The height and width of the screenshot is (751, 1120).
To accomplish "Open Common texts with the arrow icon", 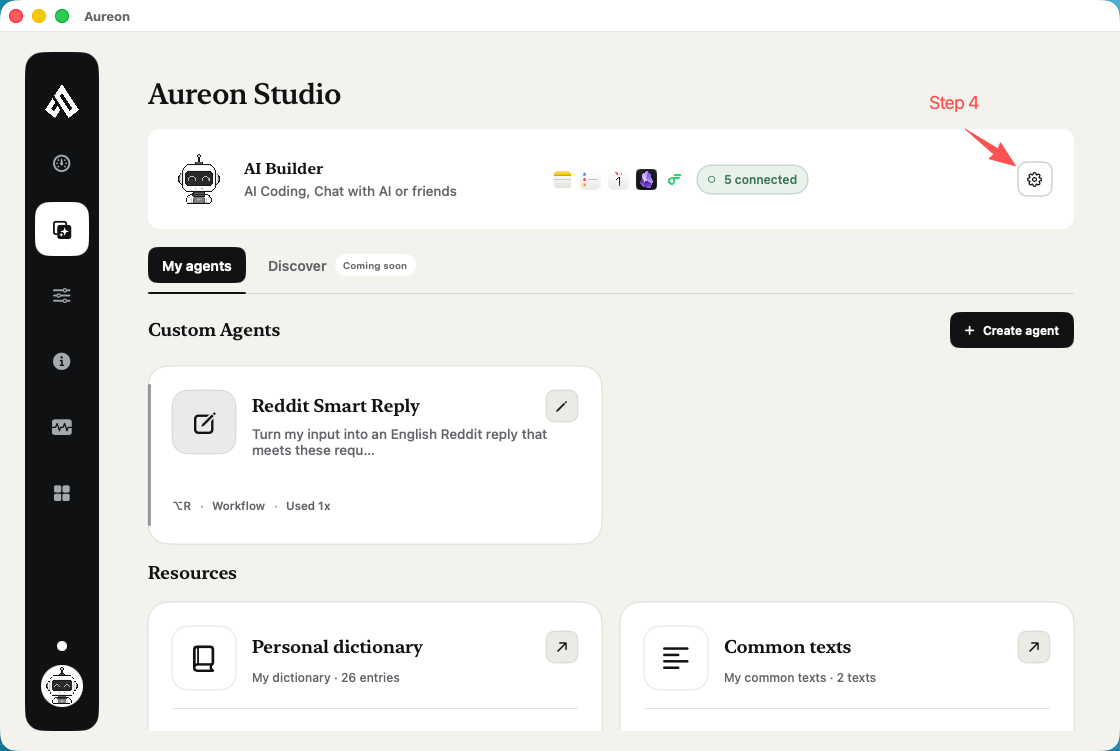I will [x=1034, y=647].
